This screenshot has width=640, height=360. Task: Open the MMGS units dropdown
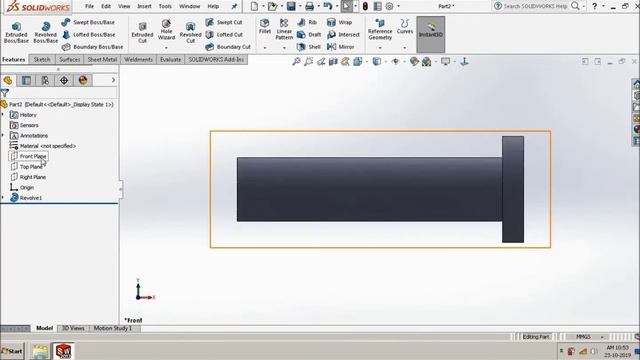[x=602, y=337]
